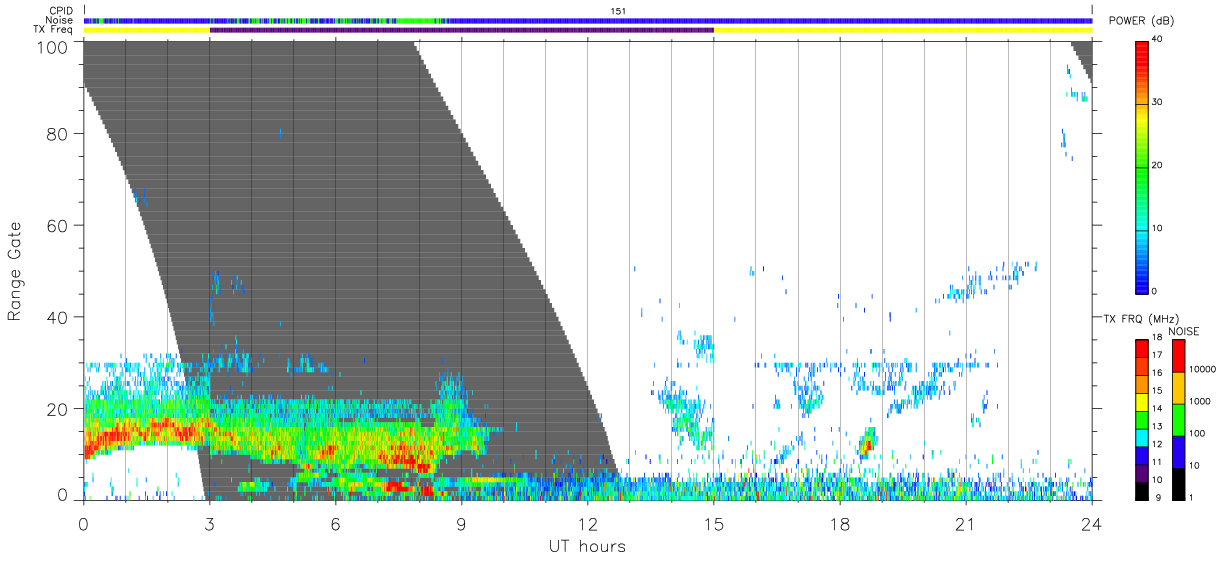The width and height of the screenshot is (1228, 567).
Task: Click the purple band in TX FRQ colorbar
Action: pos(1142,472)
